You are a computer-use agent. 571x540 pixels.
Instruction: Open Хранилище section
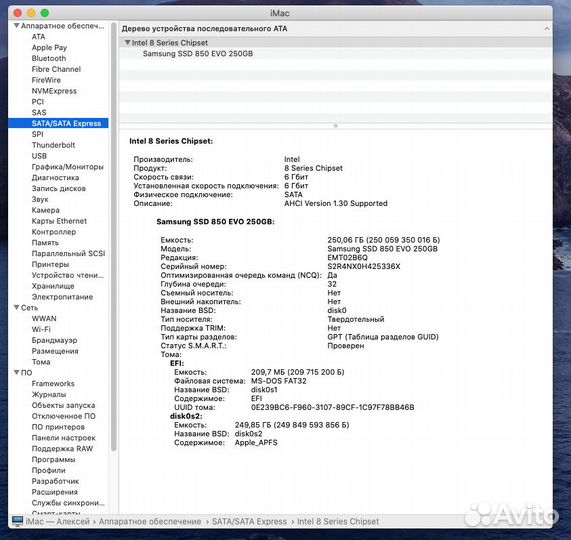53,286
